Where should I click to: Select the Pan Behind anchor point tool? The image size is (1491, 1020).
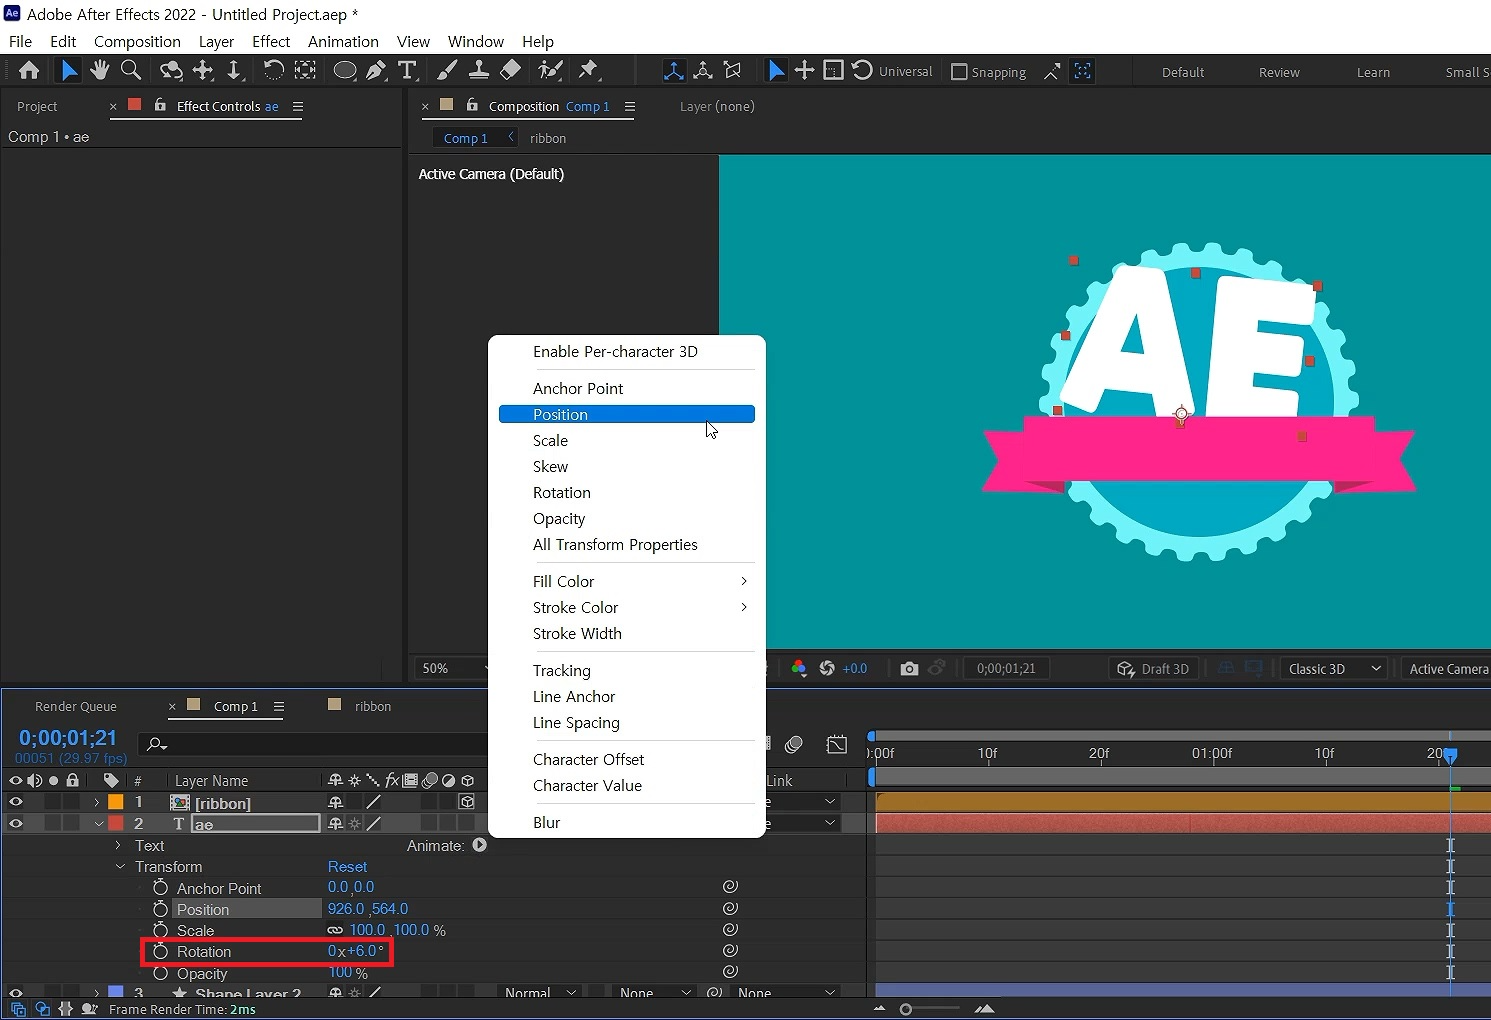point(305,70)
